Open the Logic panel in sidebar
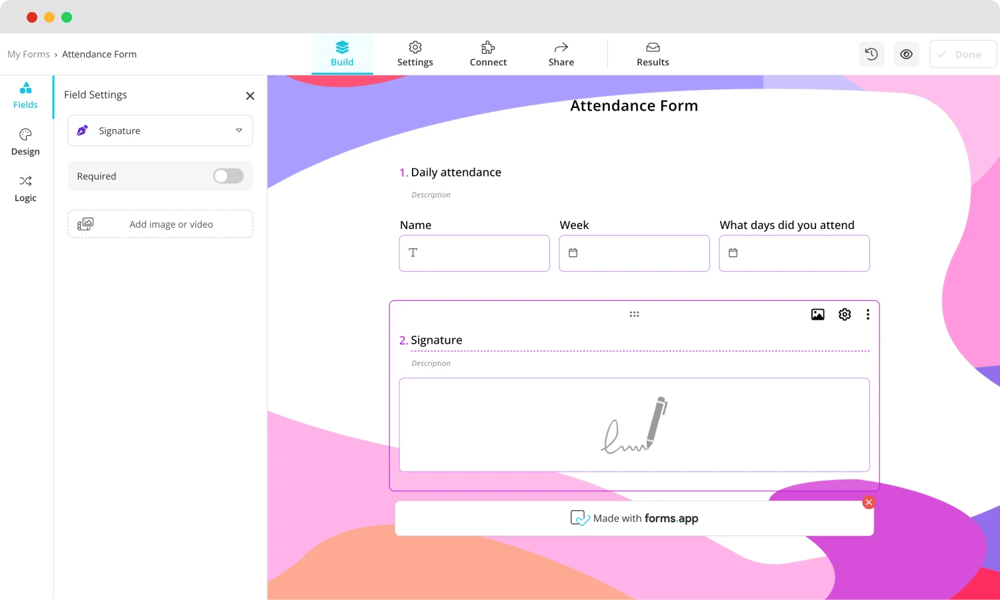Viewport: 1000px width, 600px height. (x=25, y=188)
